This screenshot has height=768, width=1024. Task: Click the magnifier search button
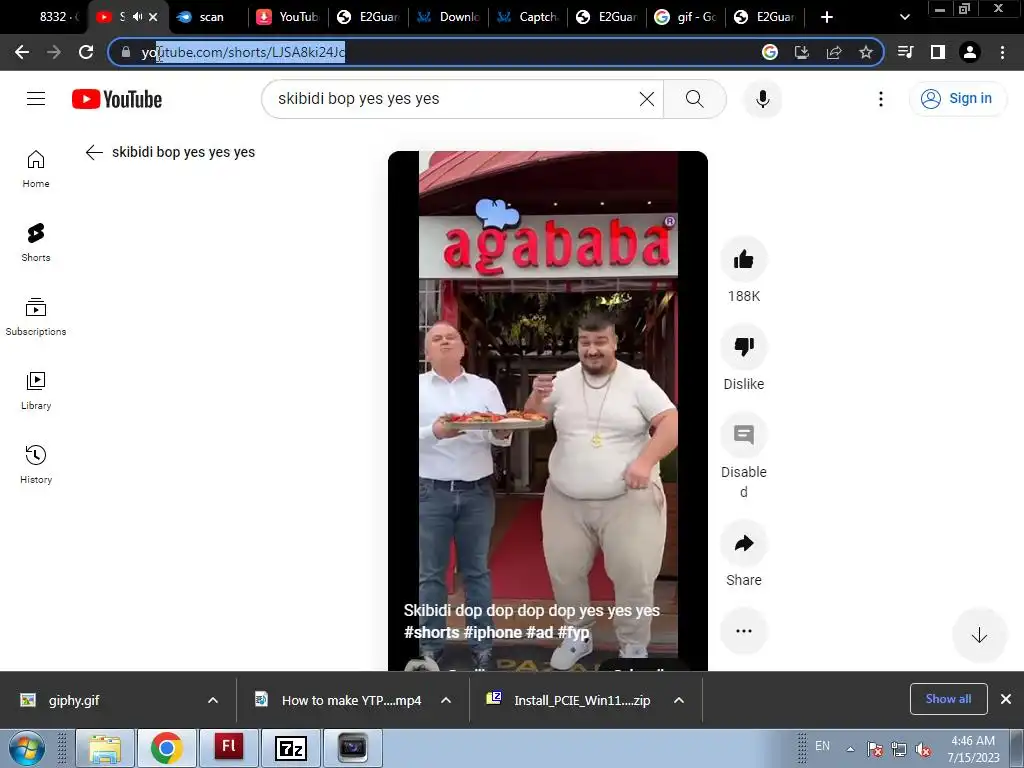click(x=695, y=99)
